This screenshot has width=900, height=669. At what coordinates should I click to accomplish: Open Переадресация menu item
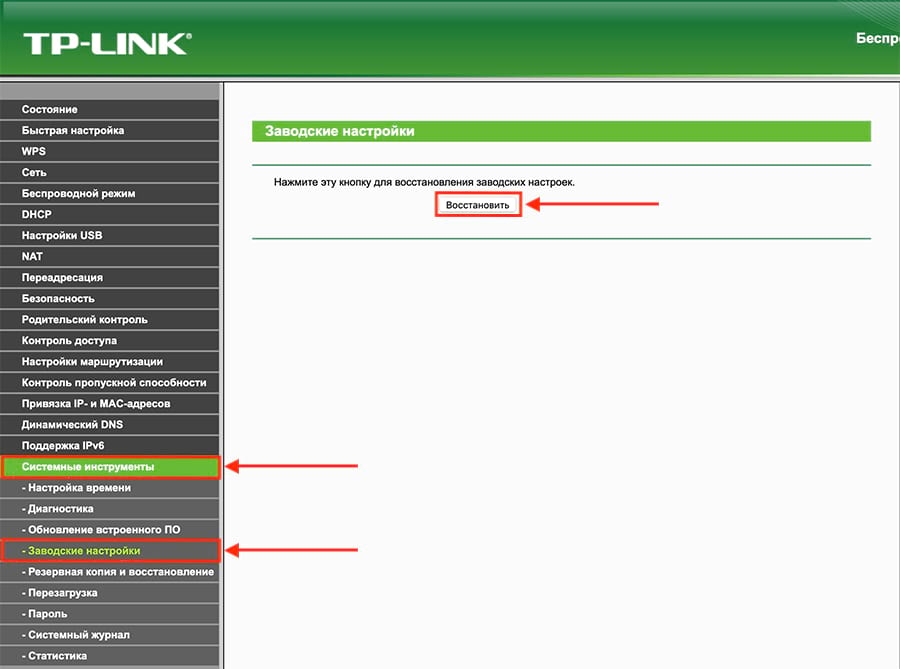110,278
